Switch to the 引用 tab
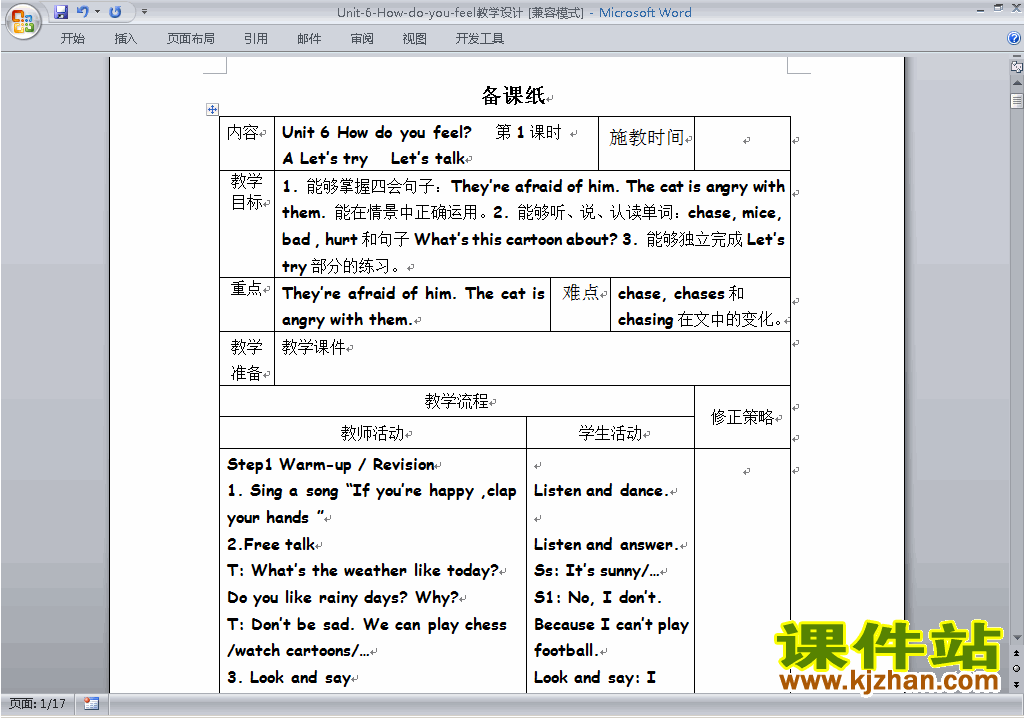The width and height of the screenshot is (1024, 718). 256,39
